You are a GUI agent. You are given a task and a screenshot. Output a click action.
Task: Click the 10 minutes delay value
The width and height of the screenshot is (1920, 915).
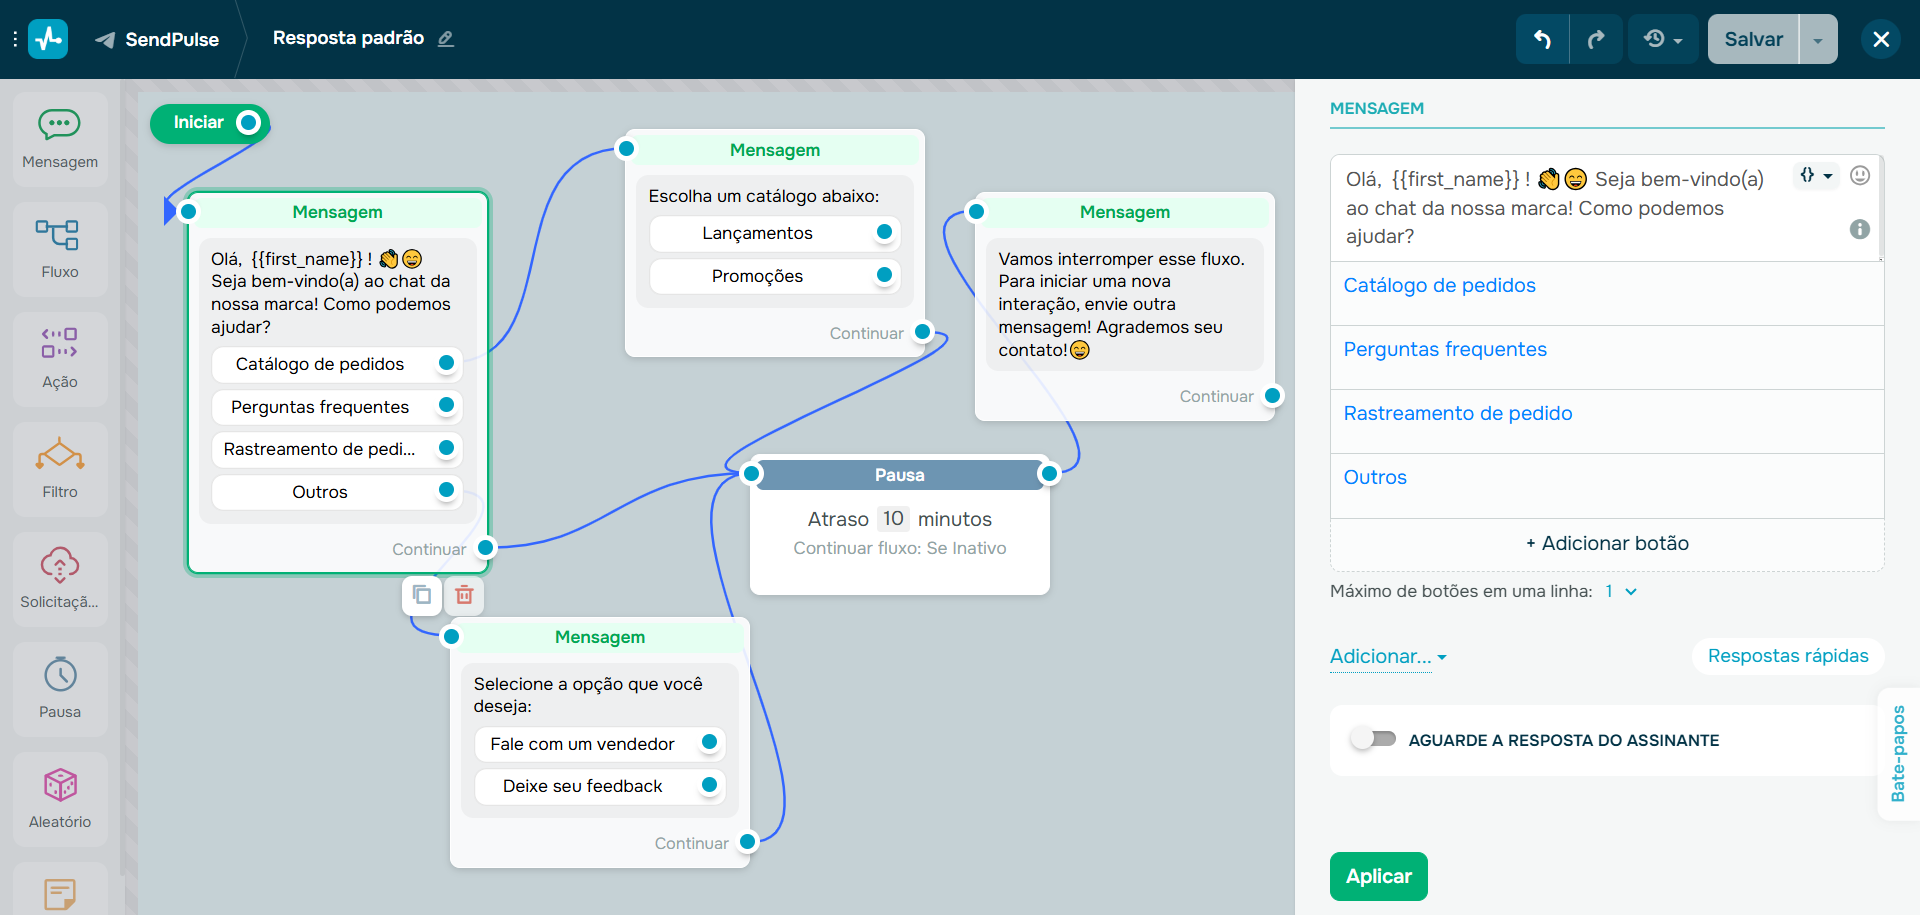893,518
